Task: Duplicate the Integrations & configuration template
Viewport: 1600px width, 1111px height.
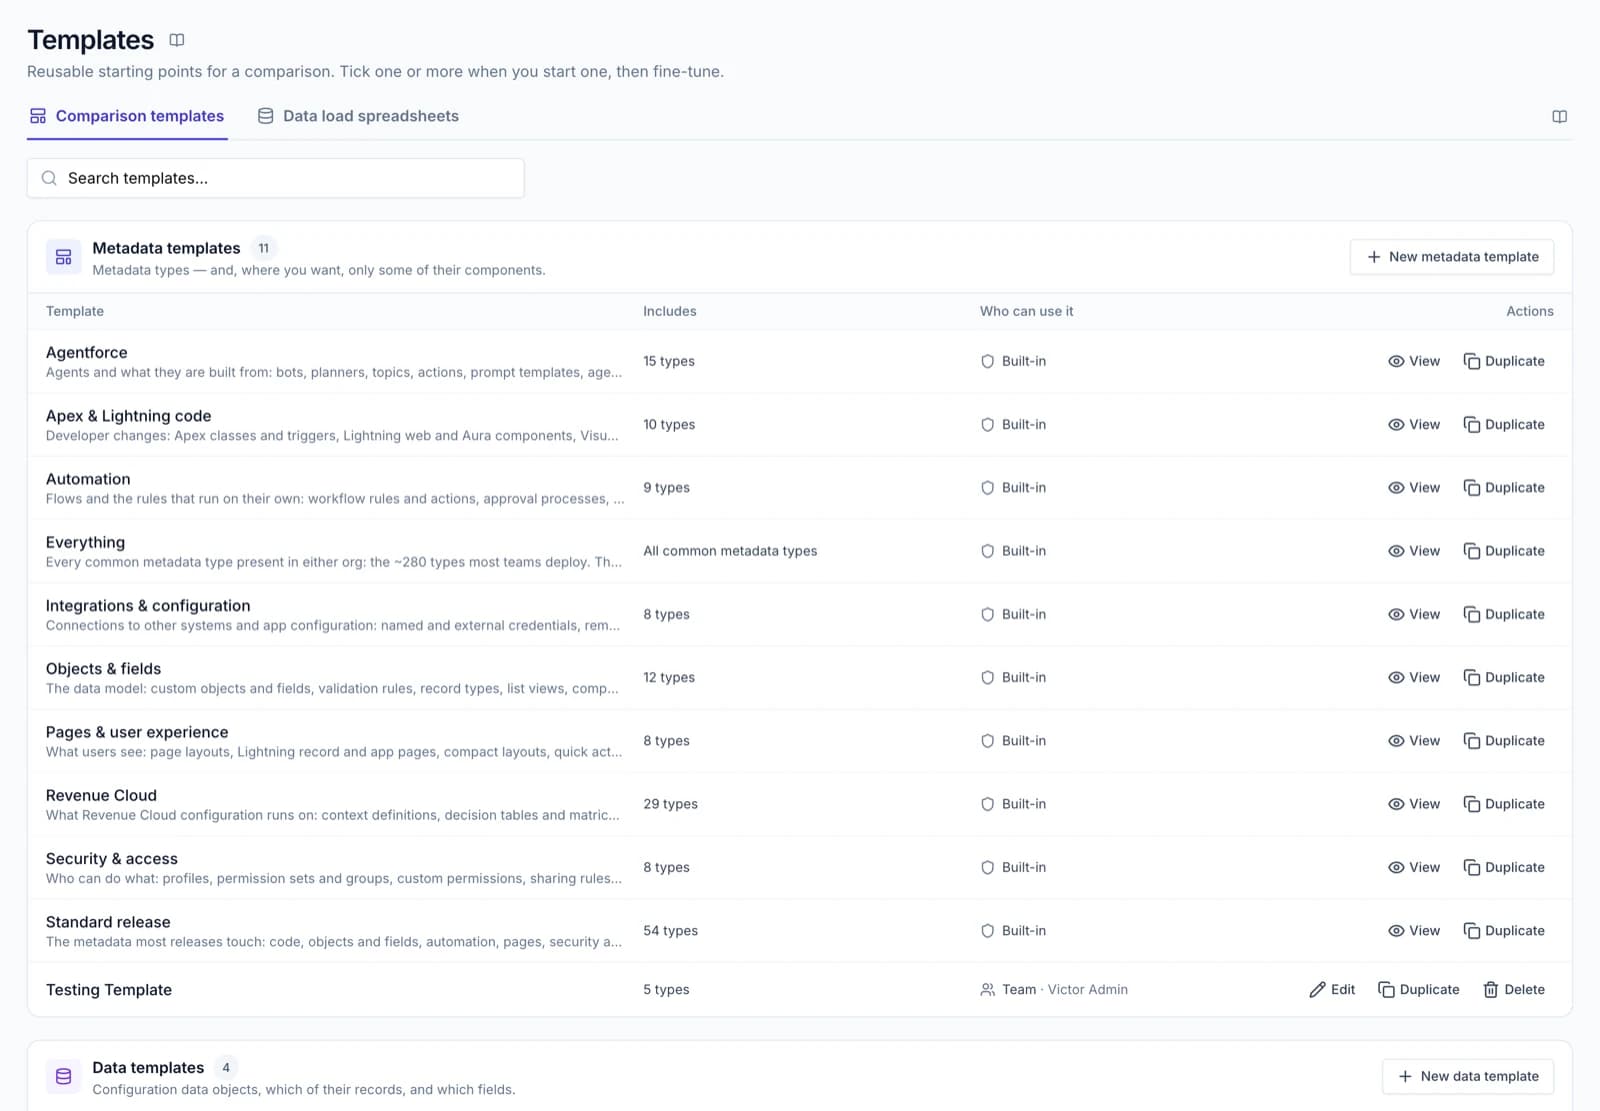Action: tap(1503, 614)
